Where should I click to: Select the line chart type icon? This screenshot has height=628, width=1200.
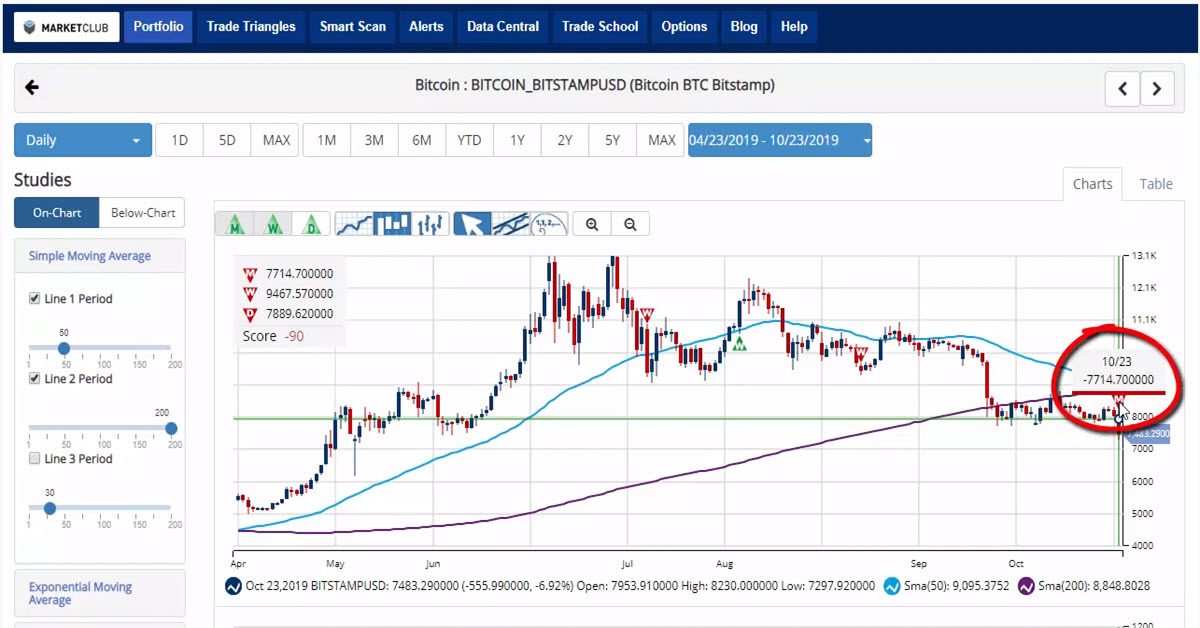pyautogui.click(x=353, y=224)
